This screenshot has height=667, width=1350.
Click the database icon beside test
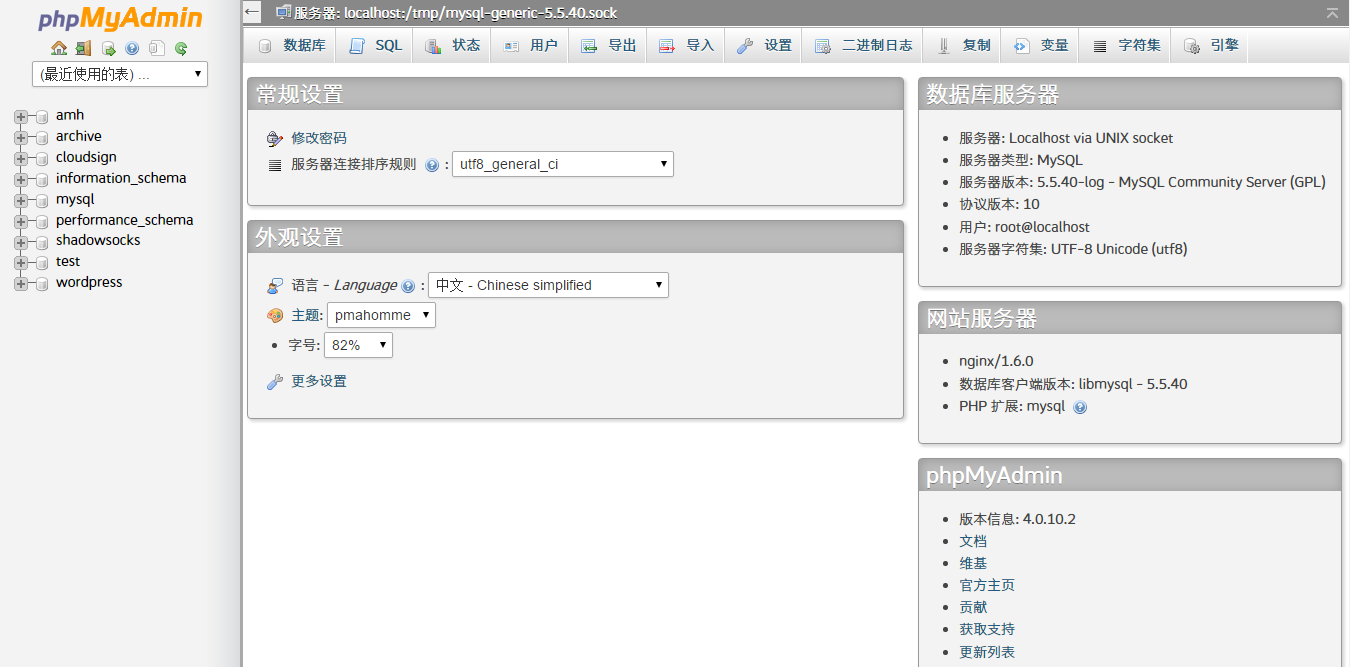42,263
